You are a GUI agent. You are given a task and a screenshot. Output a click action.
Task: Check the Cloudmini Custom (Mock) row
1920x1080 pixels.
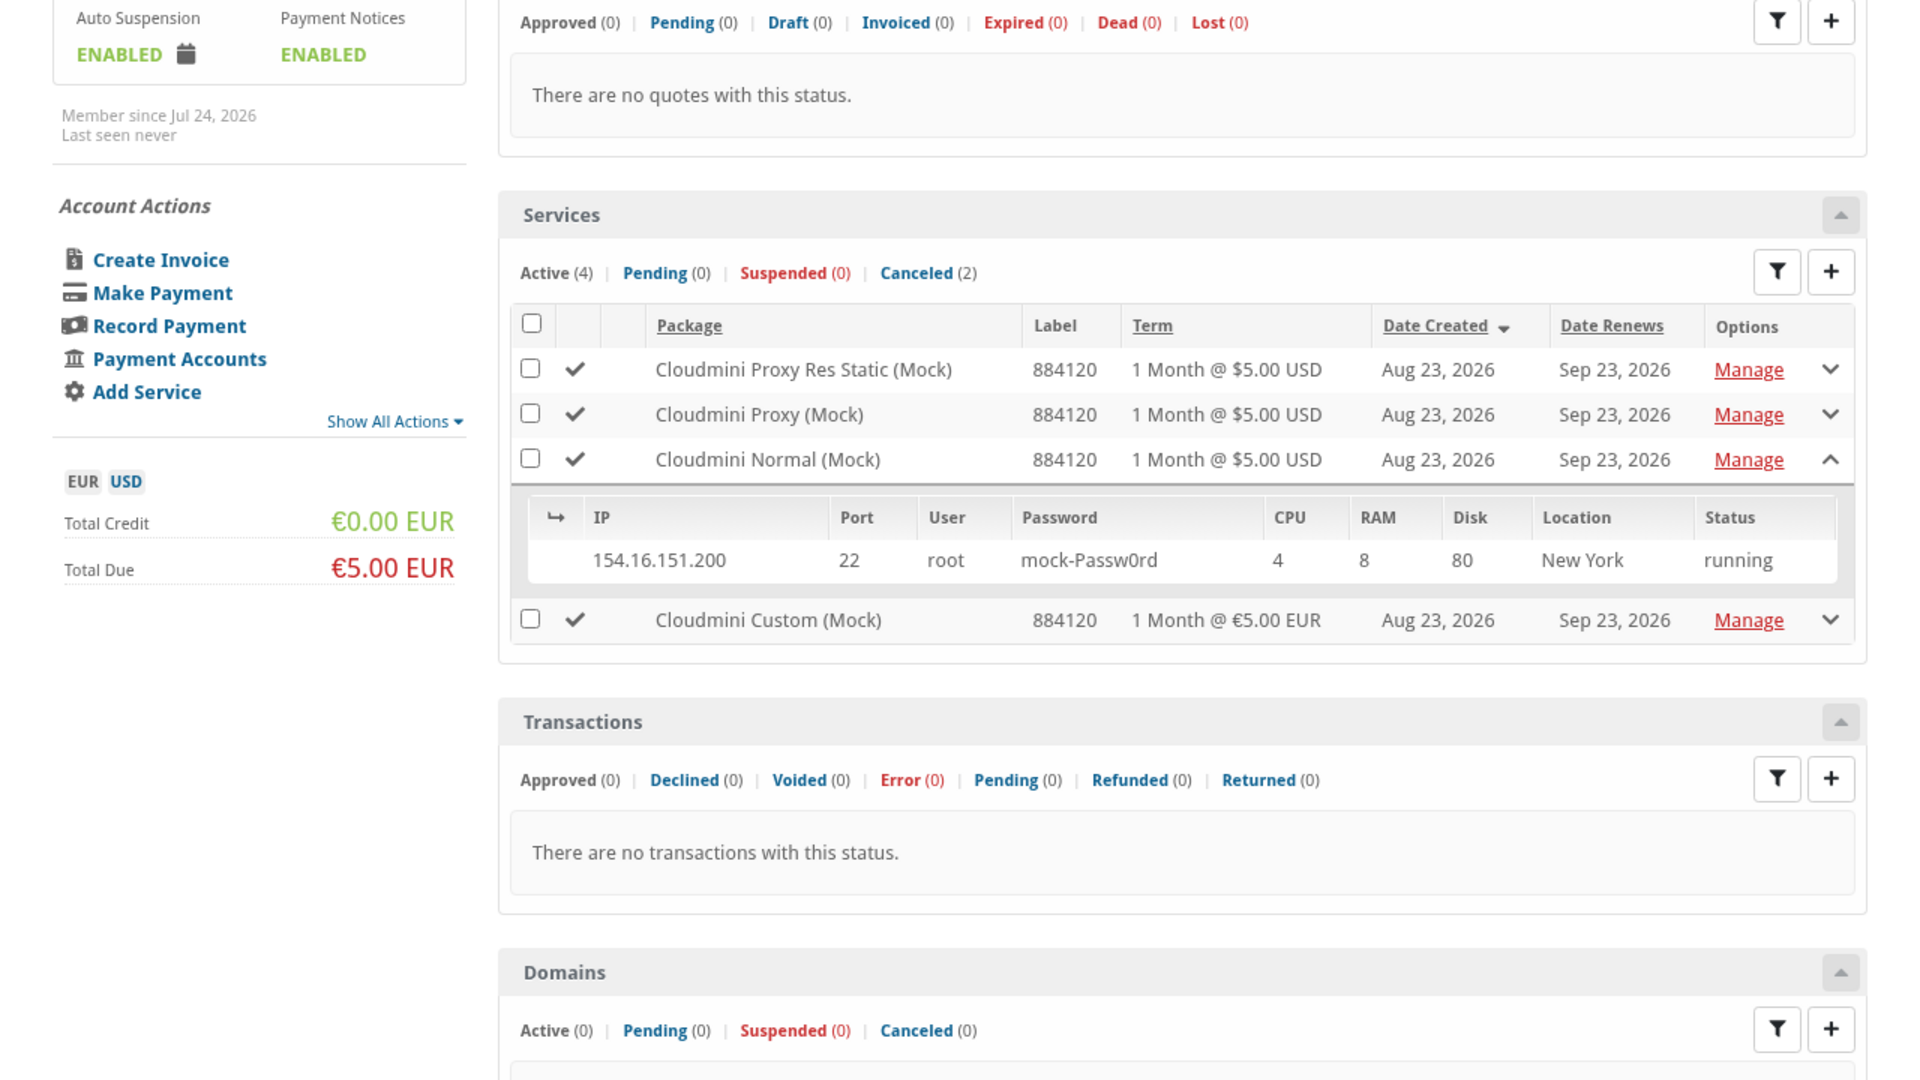pyautogui.click(x=531, y=619)
